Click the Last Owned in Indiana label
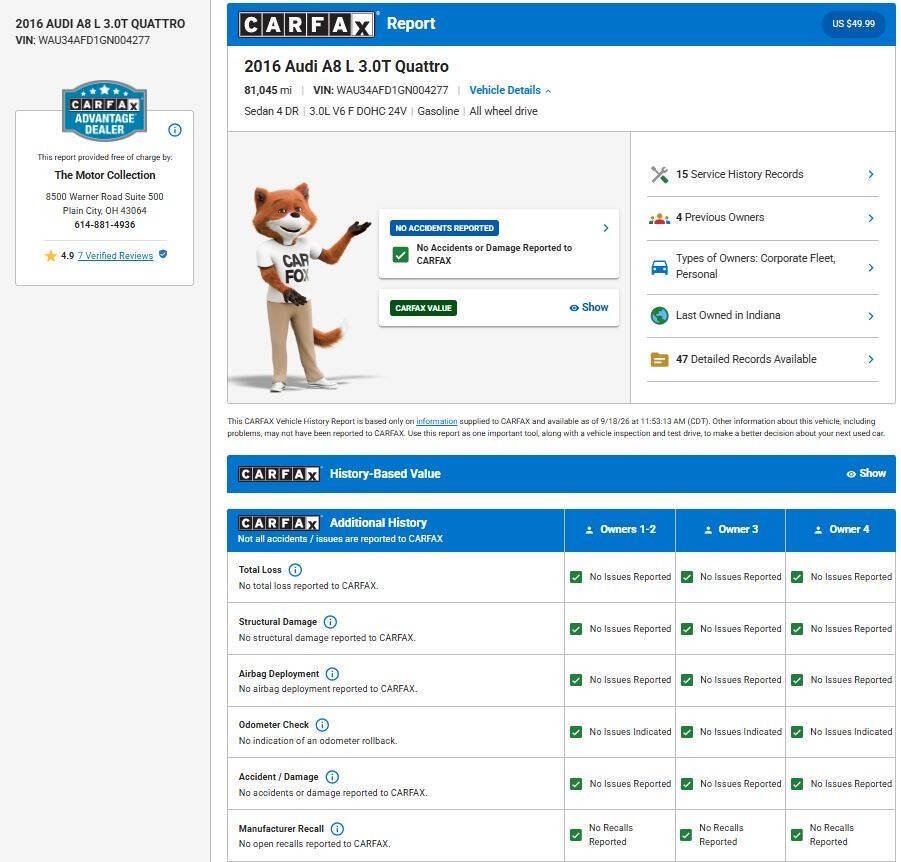The height and width of the screenshot is (862, 901). click(x=728, y=315)
